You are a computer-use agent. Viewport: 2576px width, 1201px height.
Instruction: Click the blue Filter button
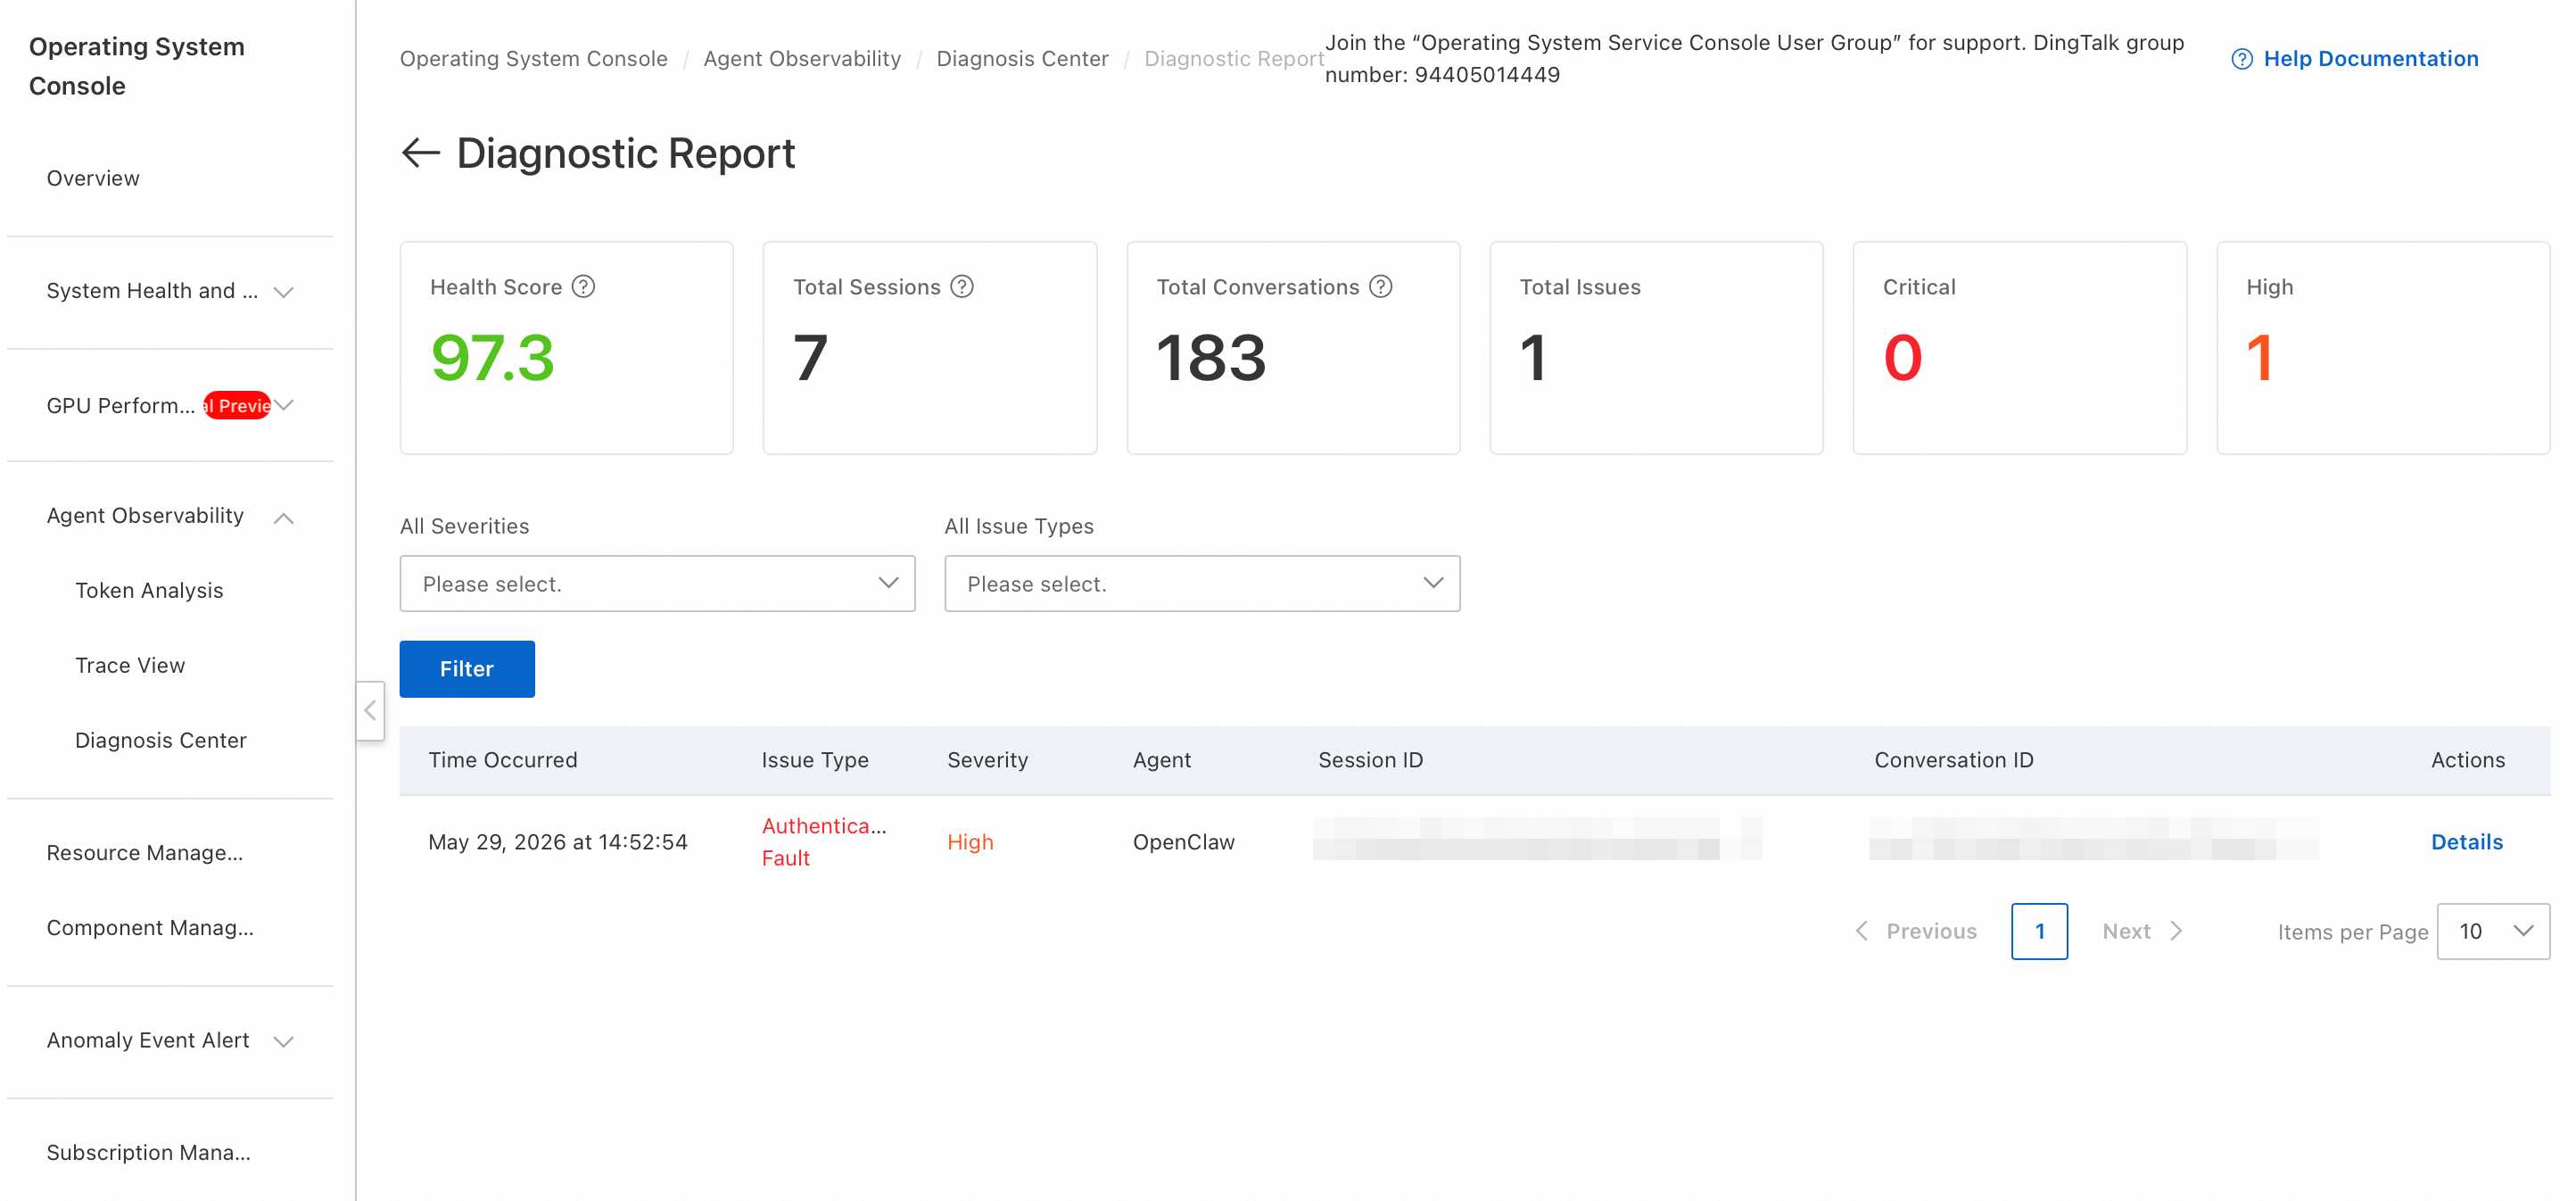(467, 669)
